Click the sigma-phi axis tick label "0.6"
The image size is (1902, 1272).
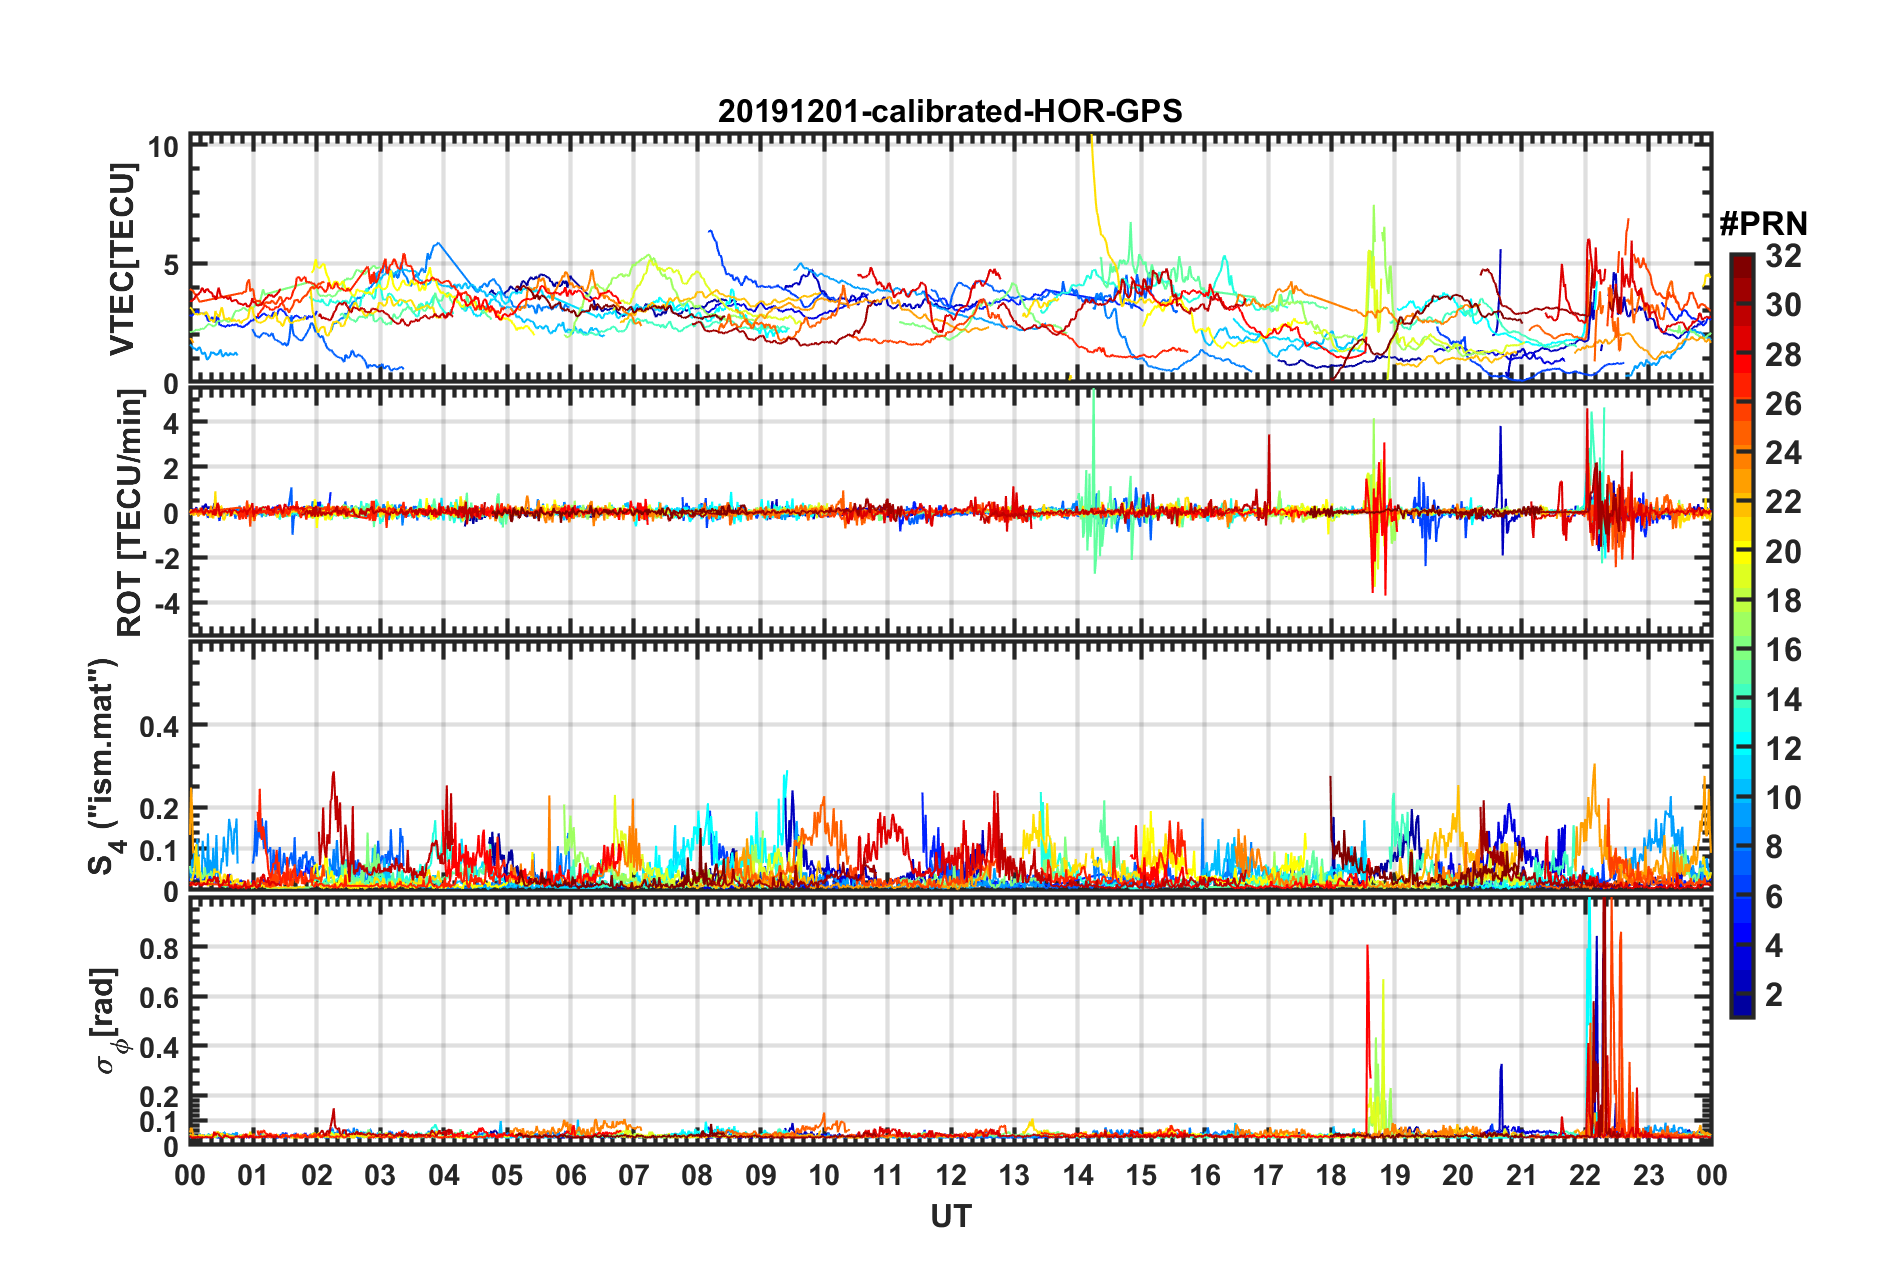tap(159, 998)
